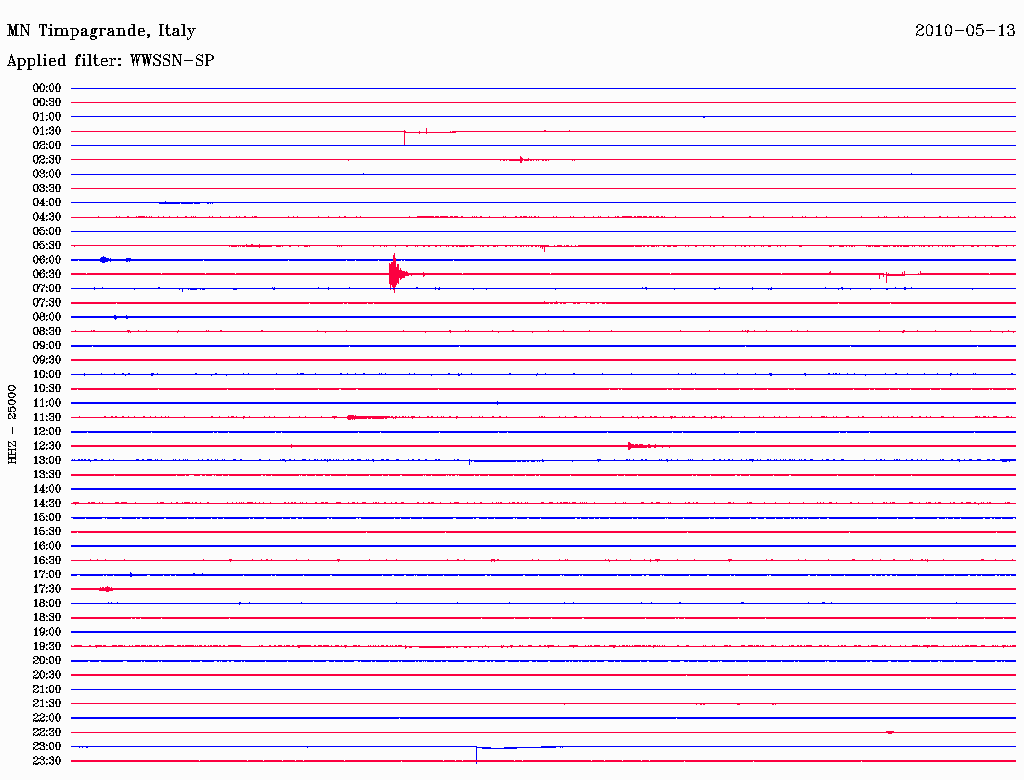The height and width of the screenshot is (780, 1024).
Task: Click the 13:00 time label
Action: pos(47,461)
